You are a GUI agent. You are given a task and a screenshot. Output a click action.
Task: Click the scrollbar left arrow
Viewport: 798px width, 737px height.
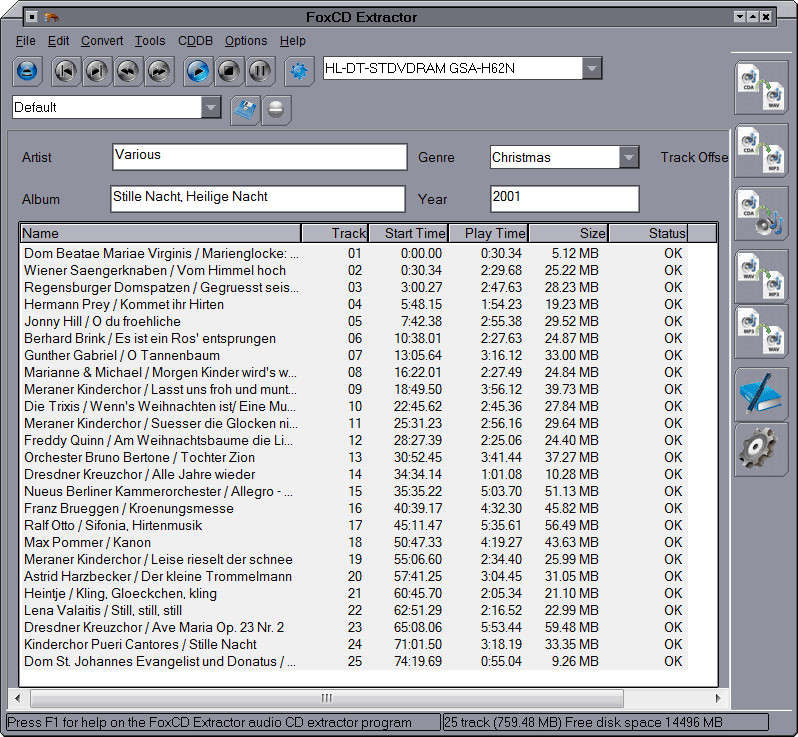pyautogui.click(x=18, y=698)
